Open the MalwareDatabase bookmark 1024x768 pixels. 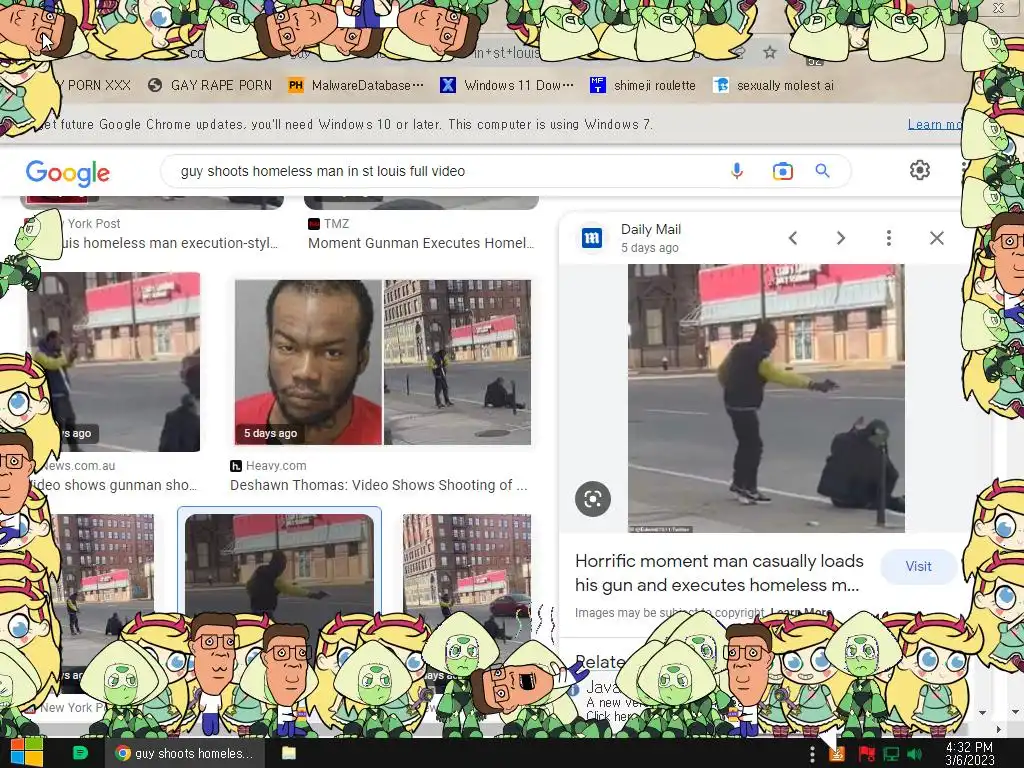357,85
